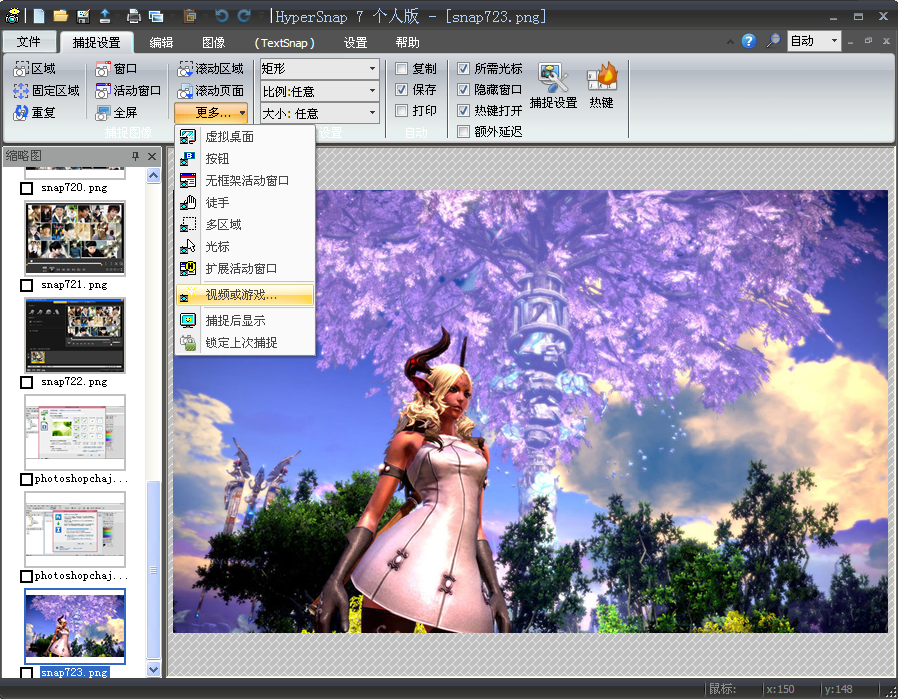Enable the 复制 copy checkbox
The height and width of the screenshot is (699, 898).
click(x=402, y=69)
